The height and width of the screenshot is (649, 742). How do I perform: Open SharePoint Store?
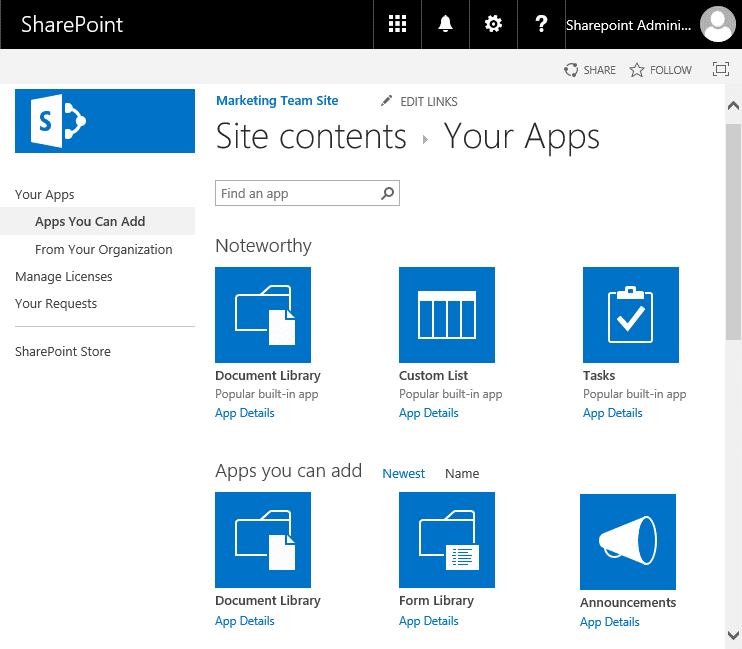(x=62, y=351)
